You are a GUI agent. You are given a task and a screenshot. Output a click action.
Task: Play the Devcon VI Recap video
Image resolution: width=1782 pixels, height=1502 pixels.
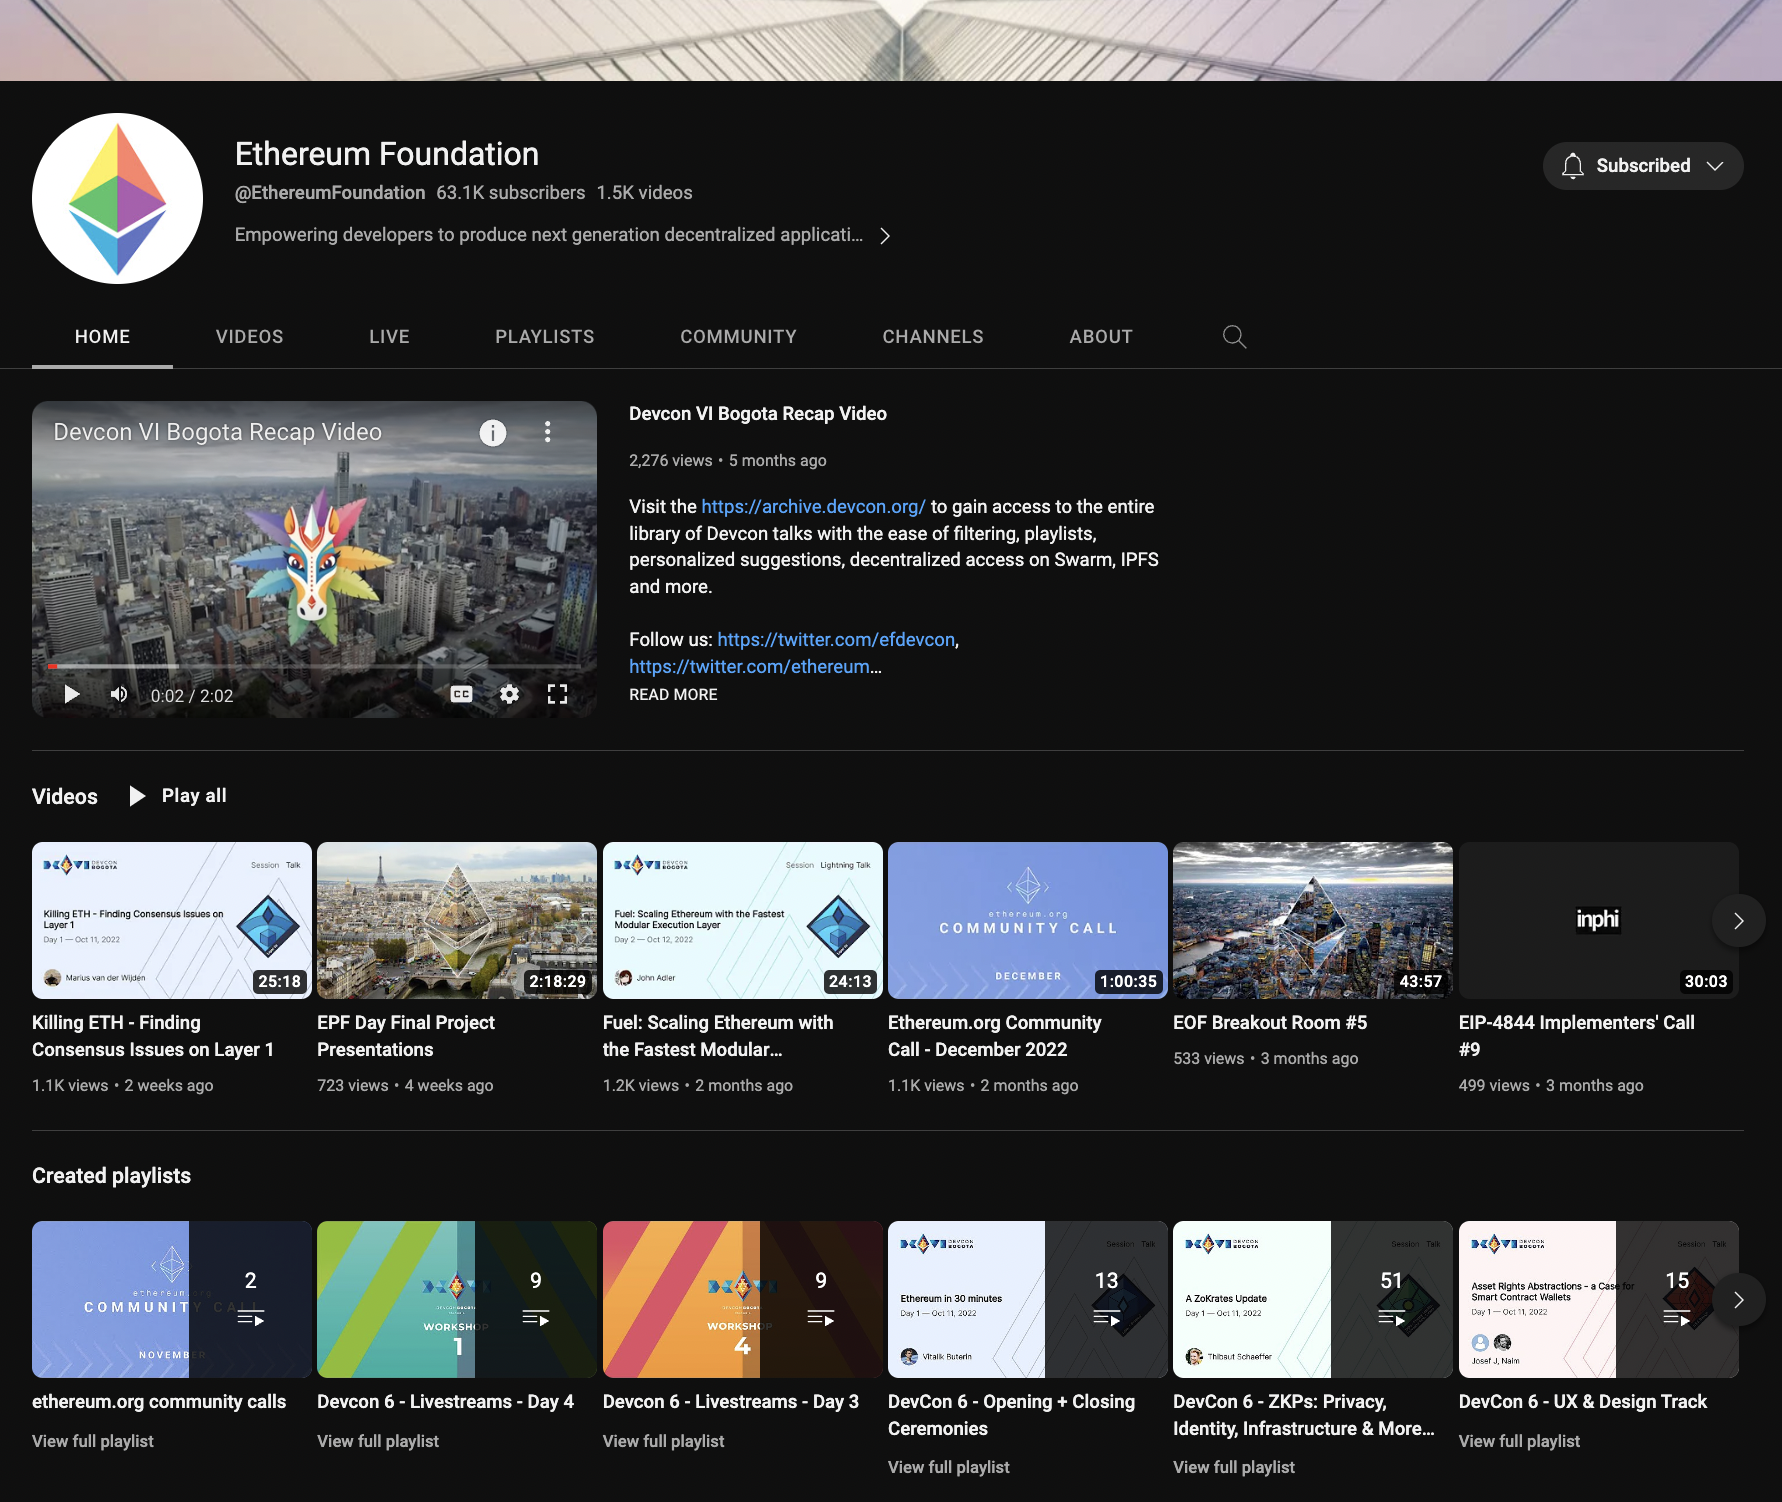pyautogui.click(x=71, y=694)
